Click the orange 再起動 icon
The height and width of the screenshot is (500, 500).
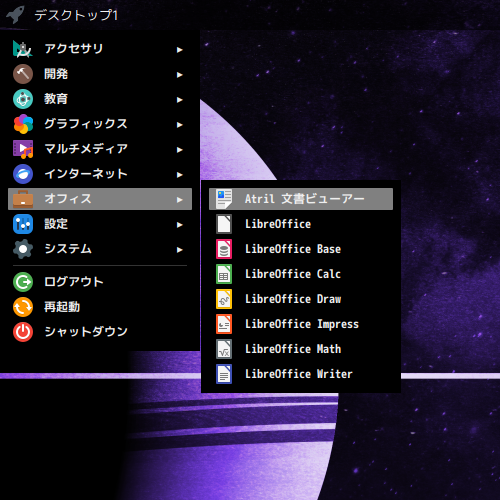coord(23,307)
